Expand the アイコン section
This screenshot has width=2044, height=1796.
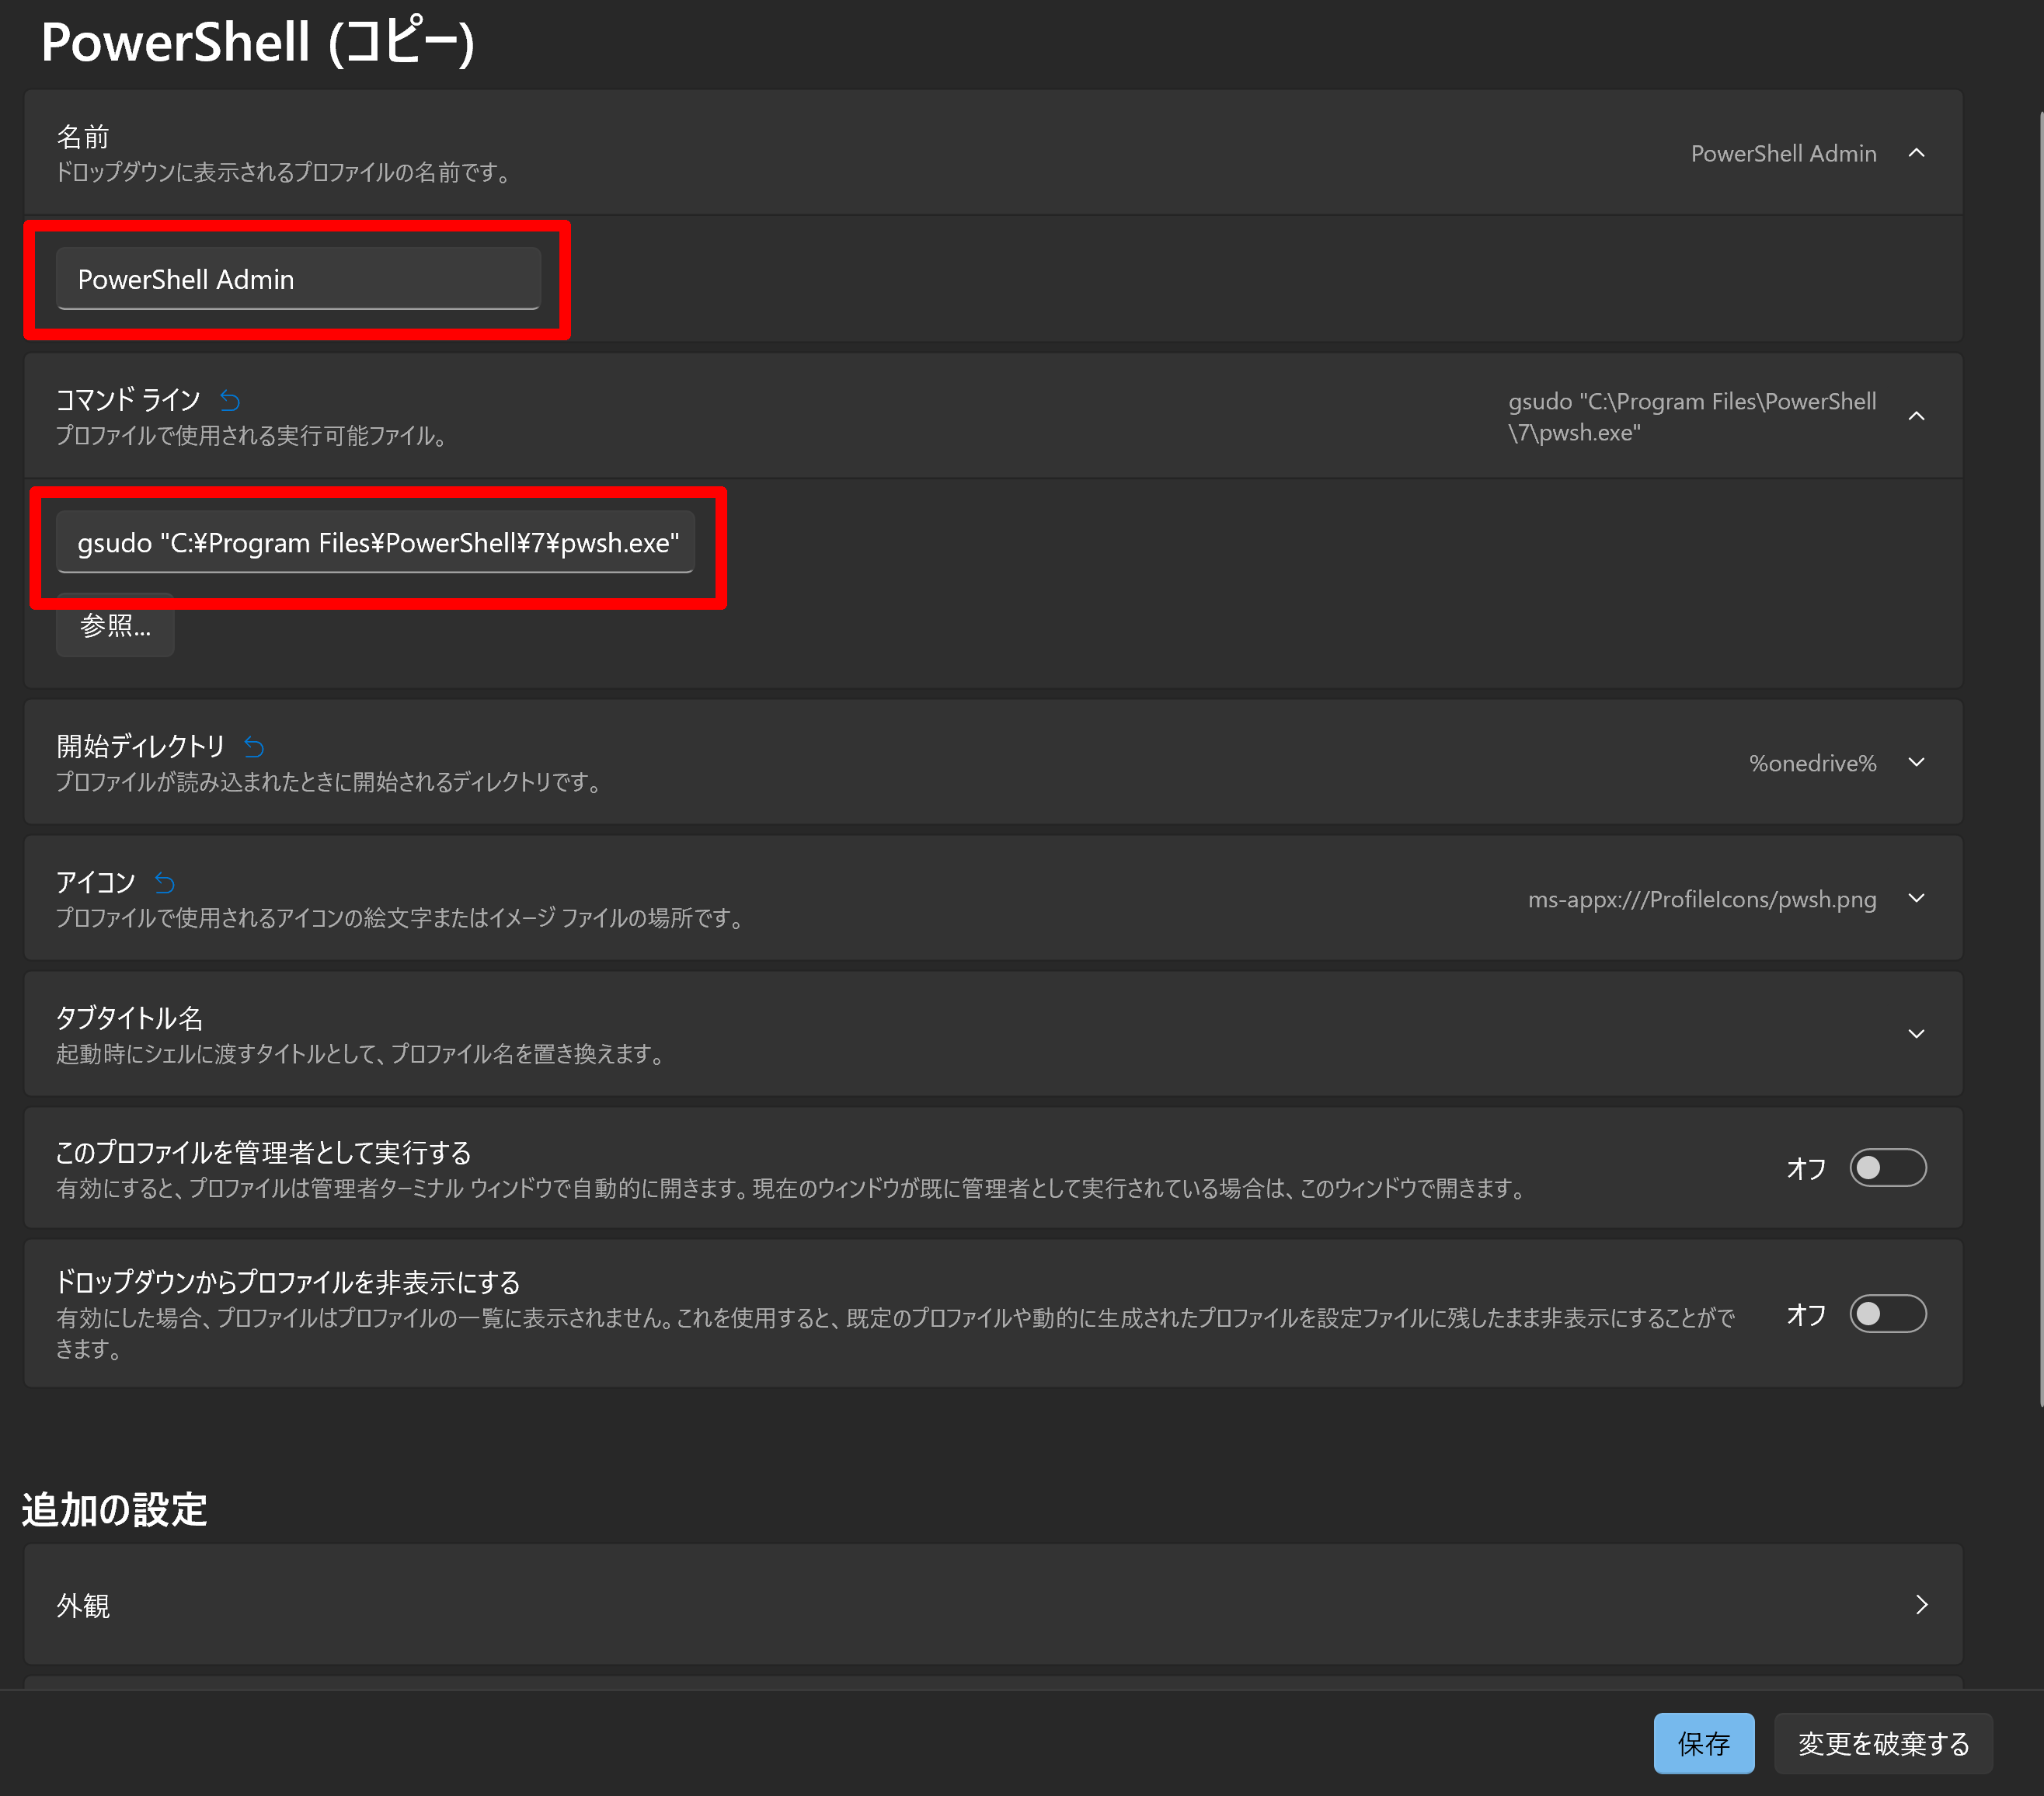pos(1916,899)
